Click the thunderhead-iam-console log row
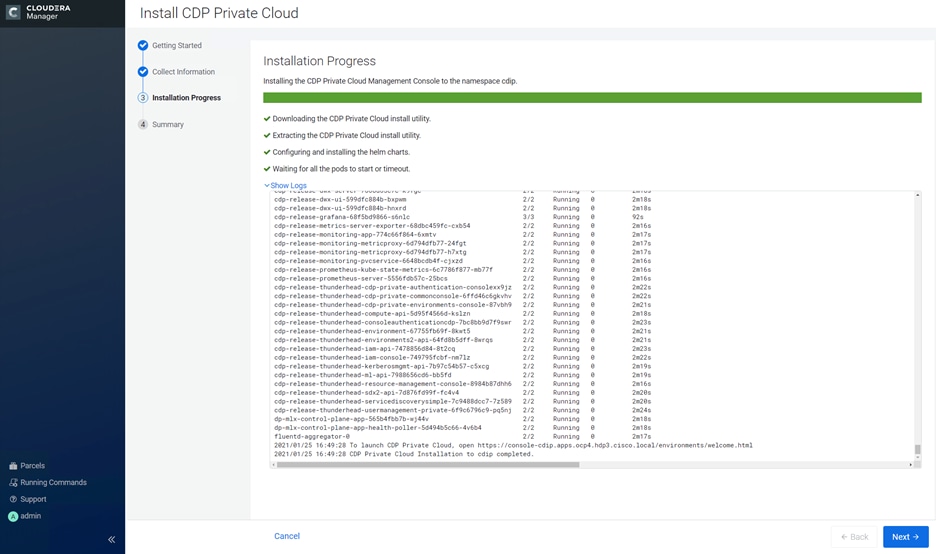 click(x=463, y=358)
